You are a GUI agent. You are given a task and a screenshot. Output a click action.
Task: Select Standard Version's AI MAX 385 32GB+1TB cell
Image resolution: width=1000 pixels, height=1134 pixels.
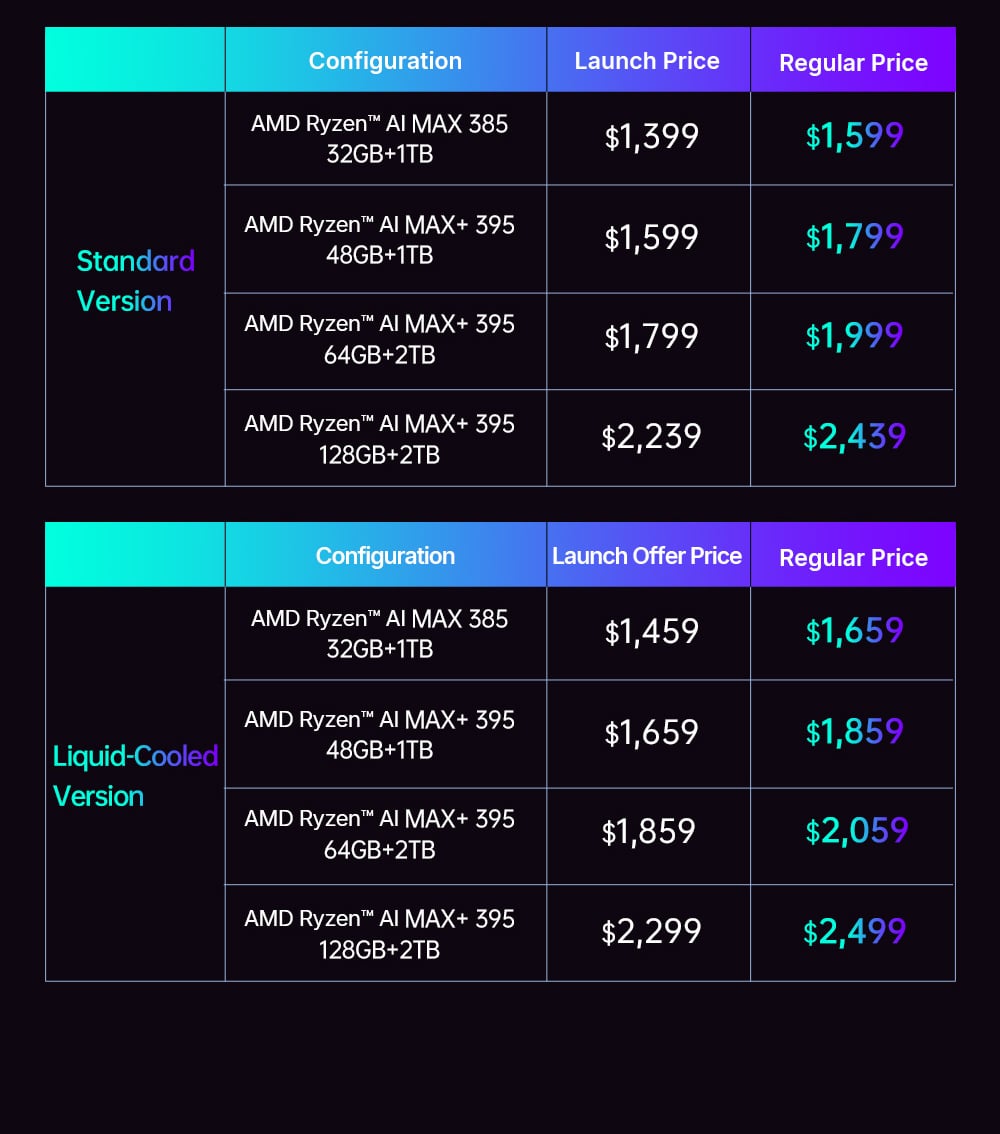pyautogui.click(x=379, y=139)
